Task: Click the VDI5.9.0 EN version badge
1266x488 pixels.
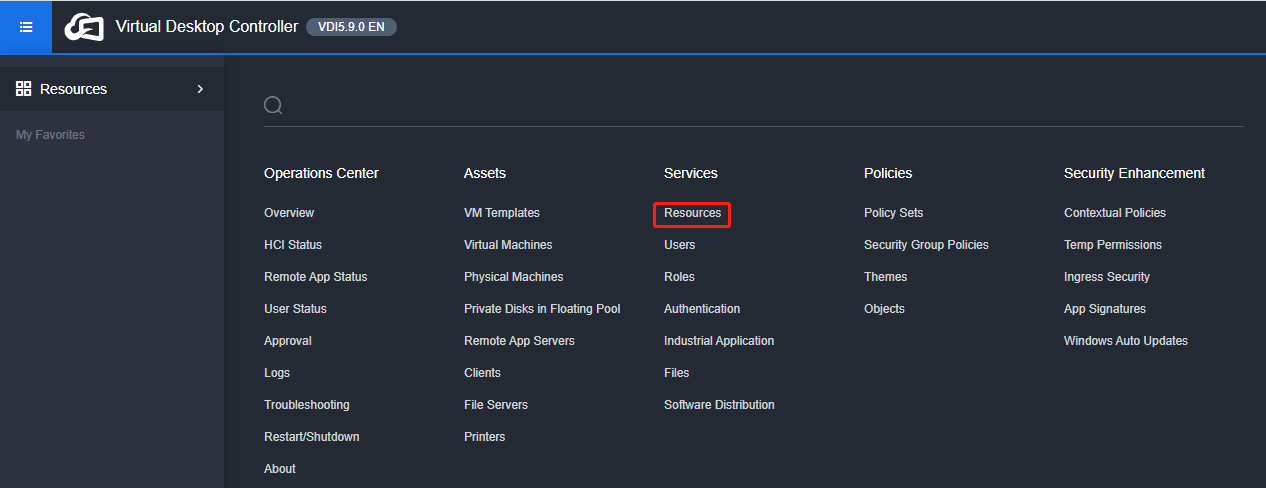Action: tap(351, 27)
